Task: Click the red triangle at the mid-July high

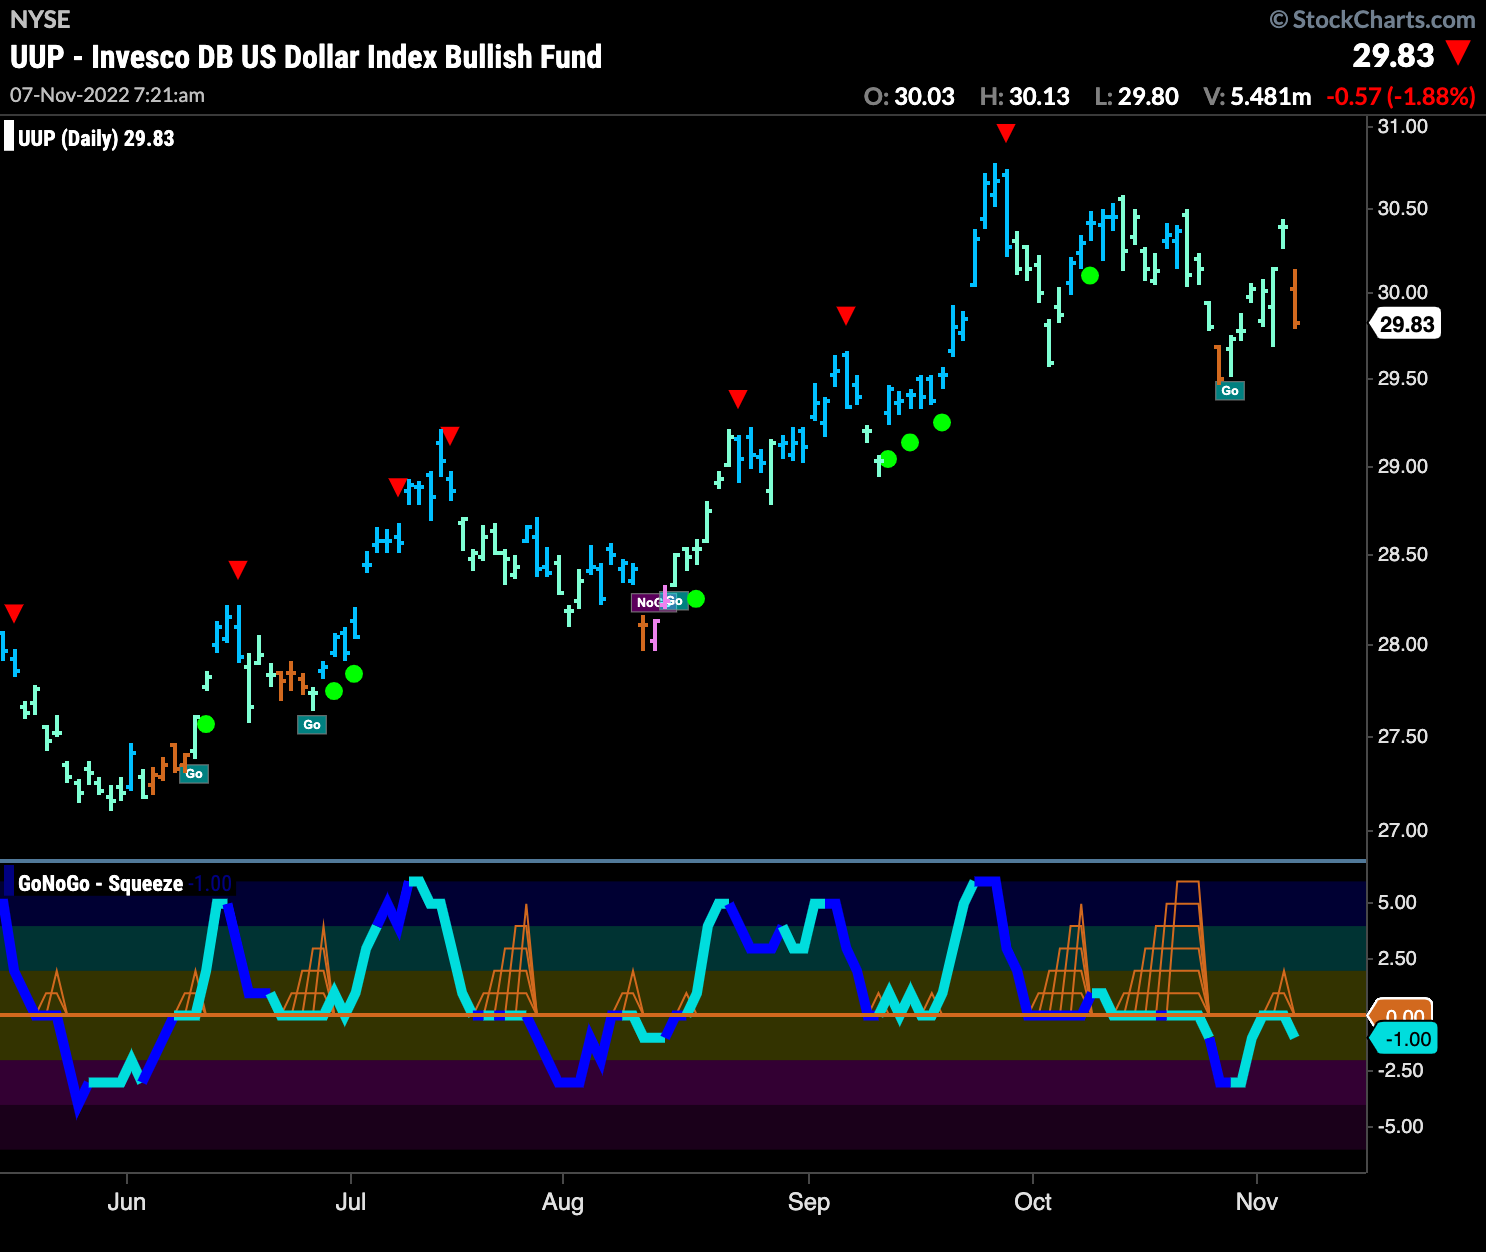Action: pyautogui.click(x=450, y=435)
